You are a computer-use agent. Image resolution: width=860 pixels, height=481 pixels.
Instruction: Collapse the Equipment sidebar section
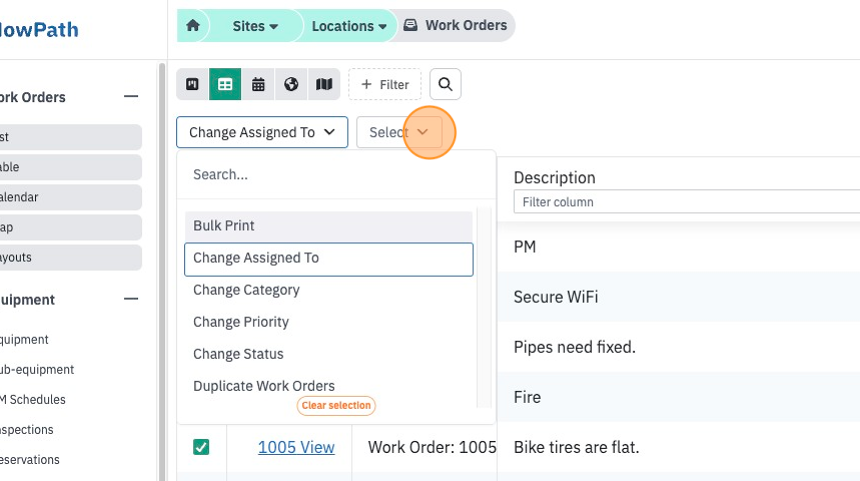click(x=131, y=299)
